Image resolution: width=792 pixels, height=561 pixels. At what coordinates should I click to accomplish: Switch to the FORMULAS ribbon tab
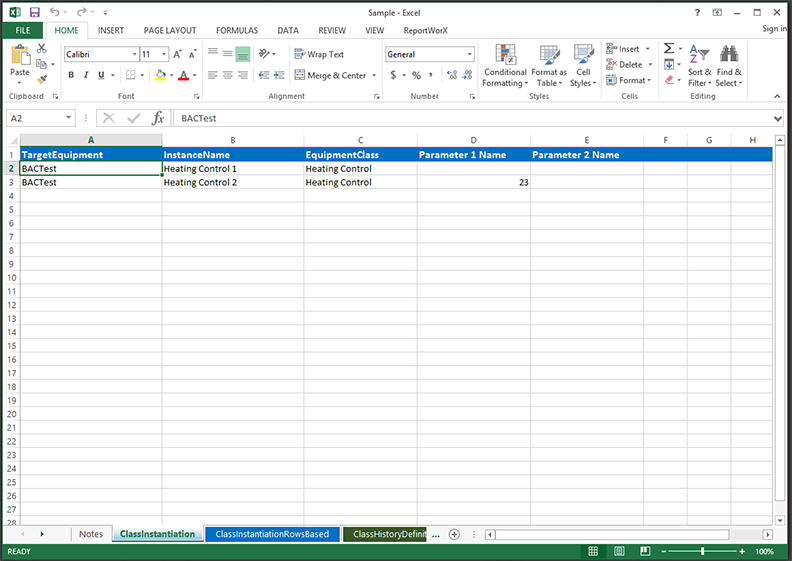[236, 30]
